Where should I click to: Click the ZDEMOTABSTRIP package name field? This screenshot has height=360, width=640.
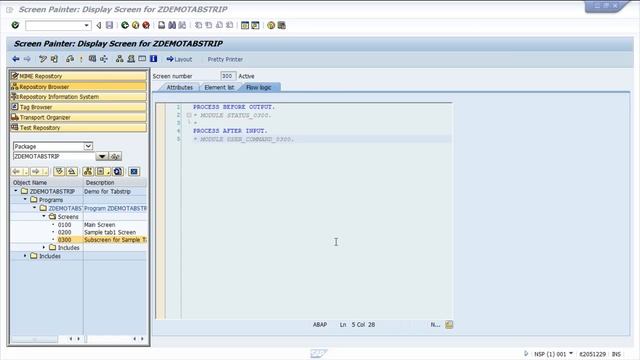(54, 156)
